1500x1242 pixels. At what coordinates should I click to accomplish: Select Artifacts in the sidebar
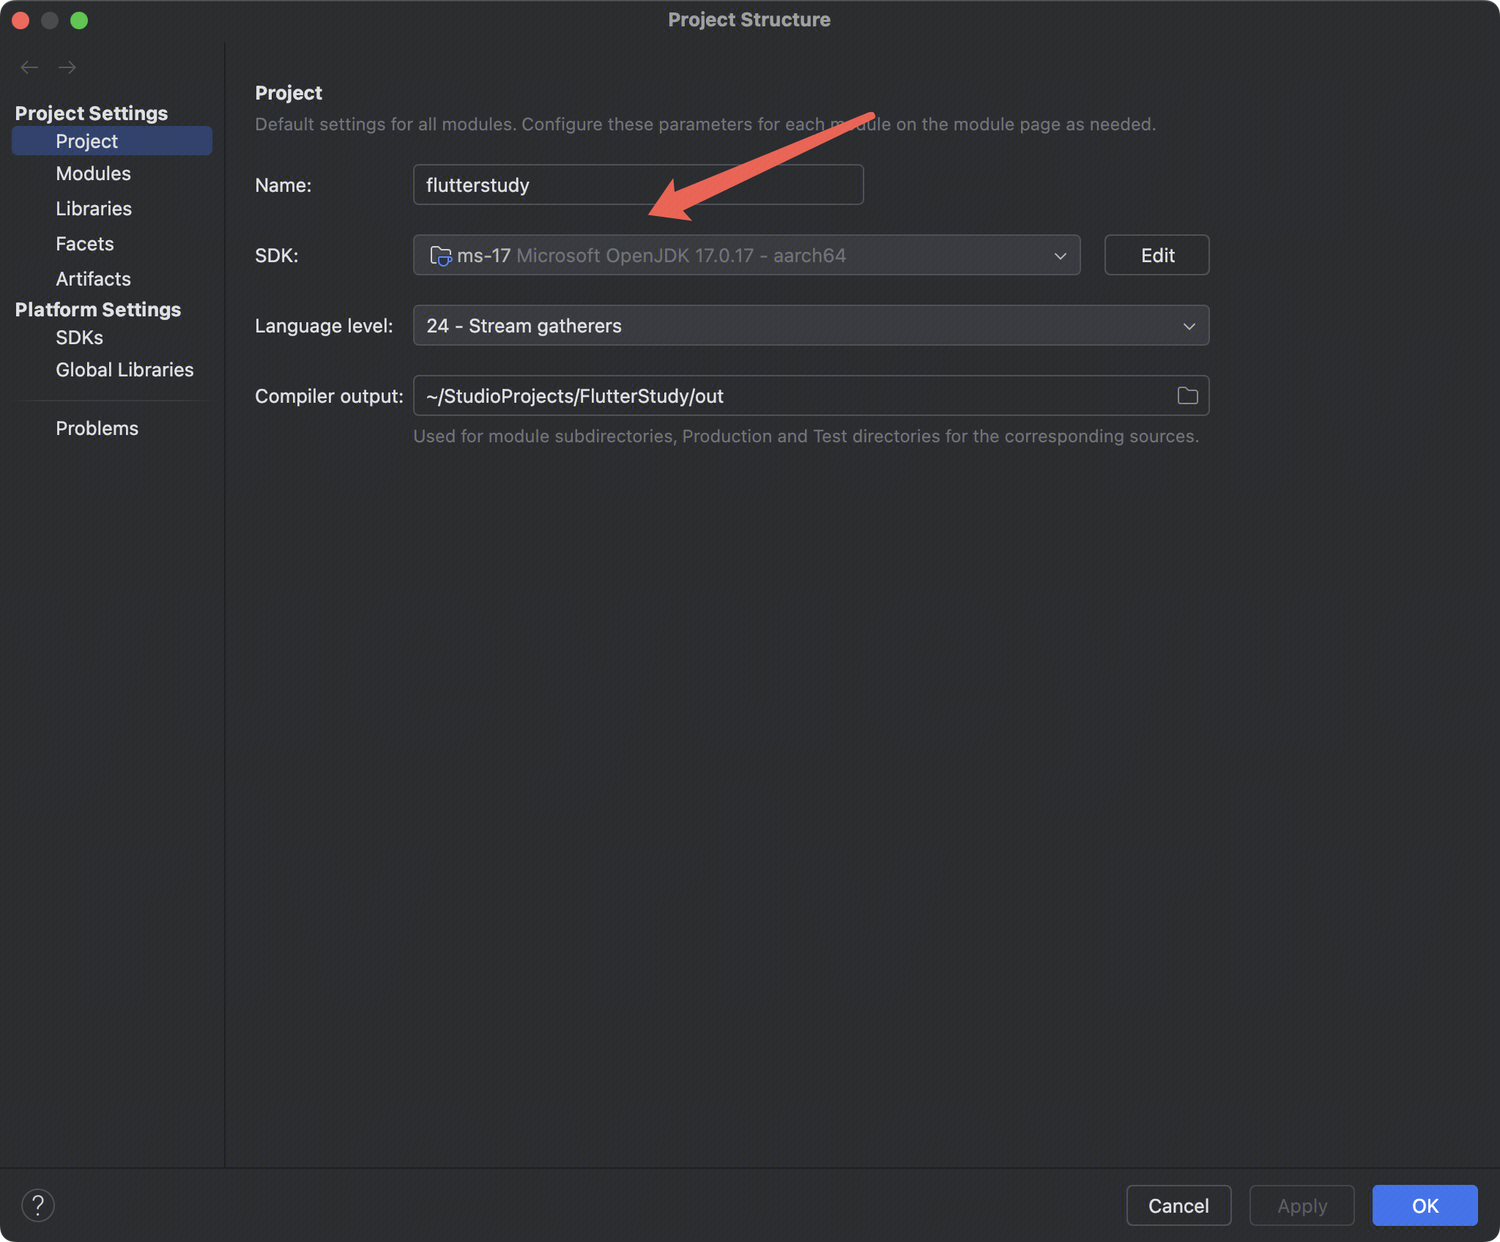pos(93,279)
